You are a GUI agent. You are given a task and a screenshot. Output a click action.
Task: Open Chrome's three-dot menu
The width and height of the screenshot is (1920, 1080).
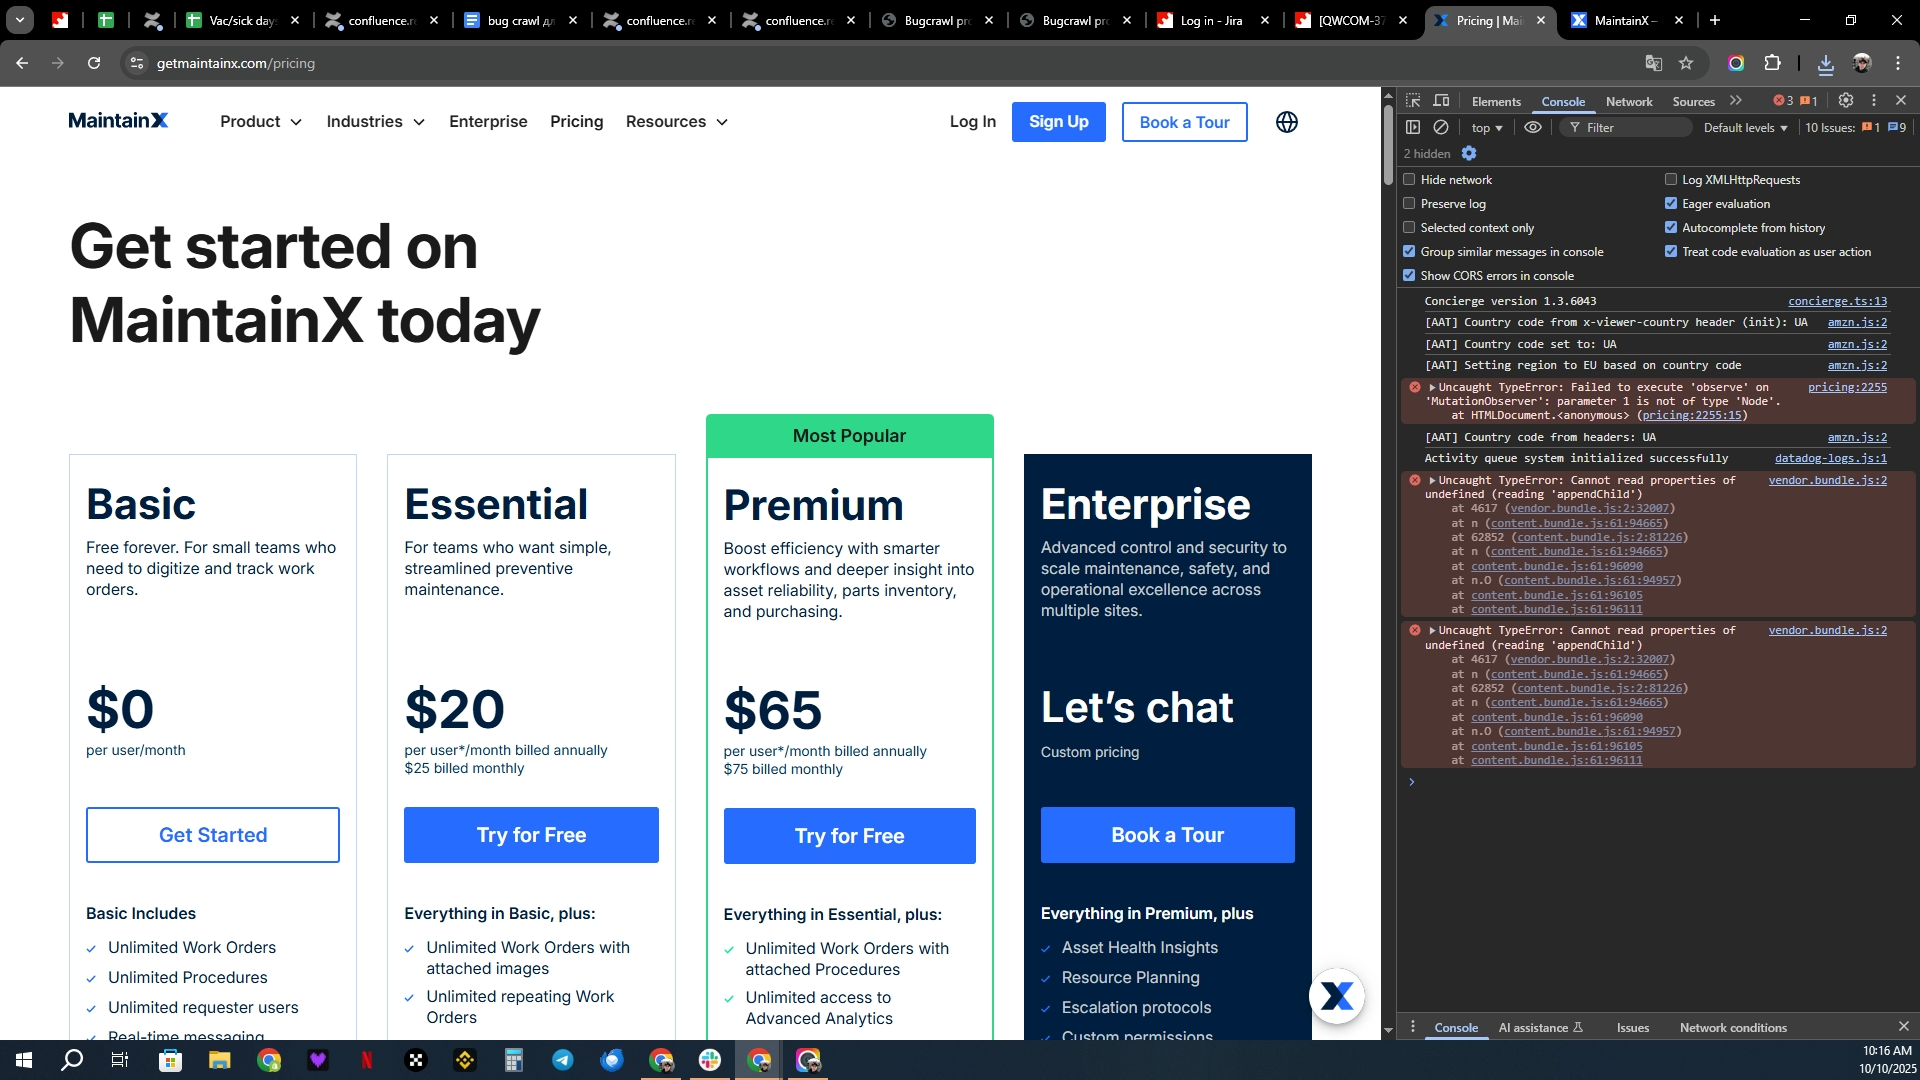point(1898,63)
